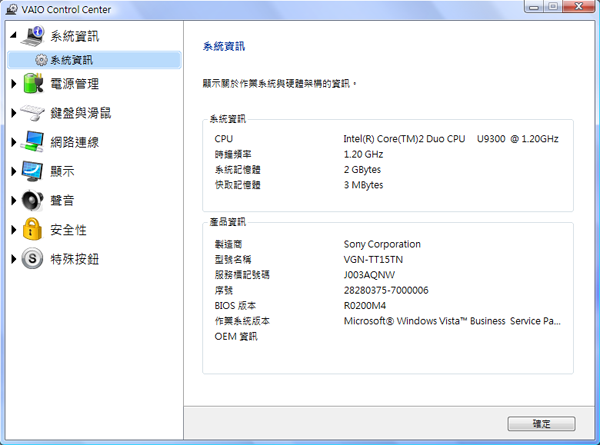Close the VAIO Control Center window

[x=579, y=7]
